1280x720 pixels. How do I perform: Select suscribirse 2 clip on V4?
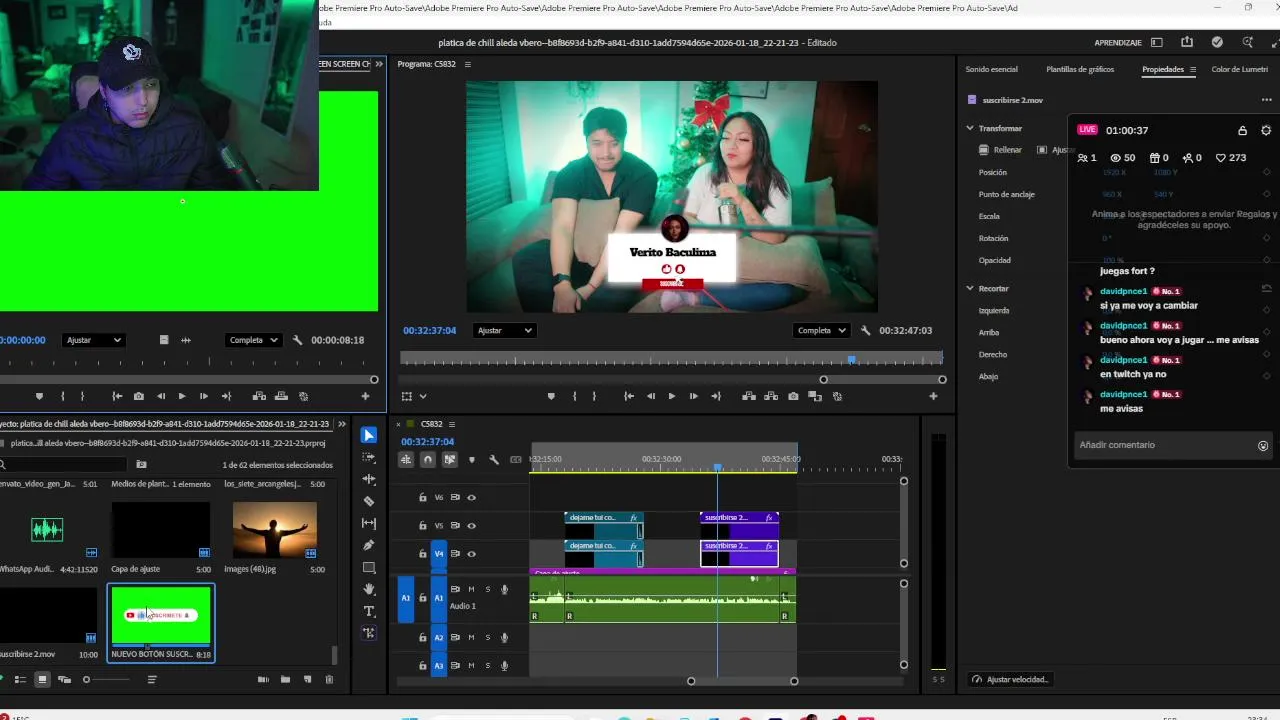[x=739, y=553]
